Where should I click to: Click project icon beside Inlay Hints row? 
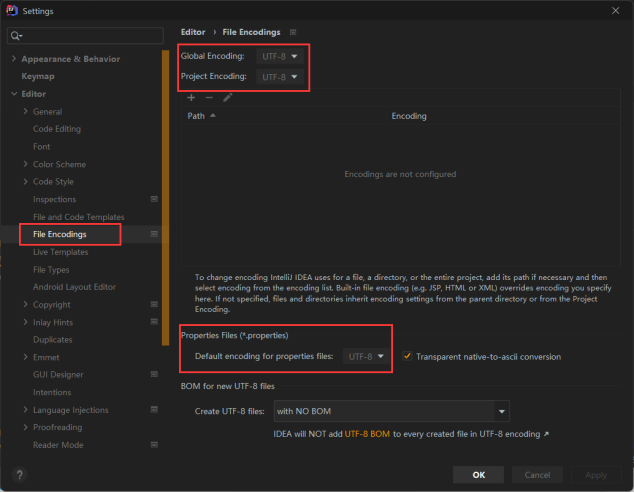tap(154, 322)
